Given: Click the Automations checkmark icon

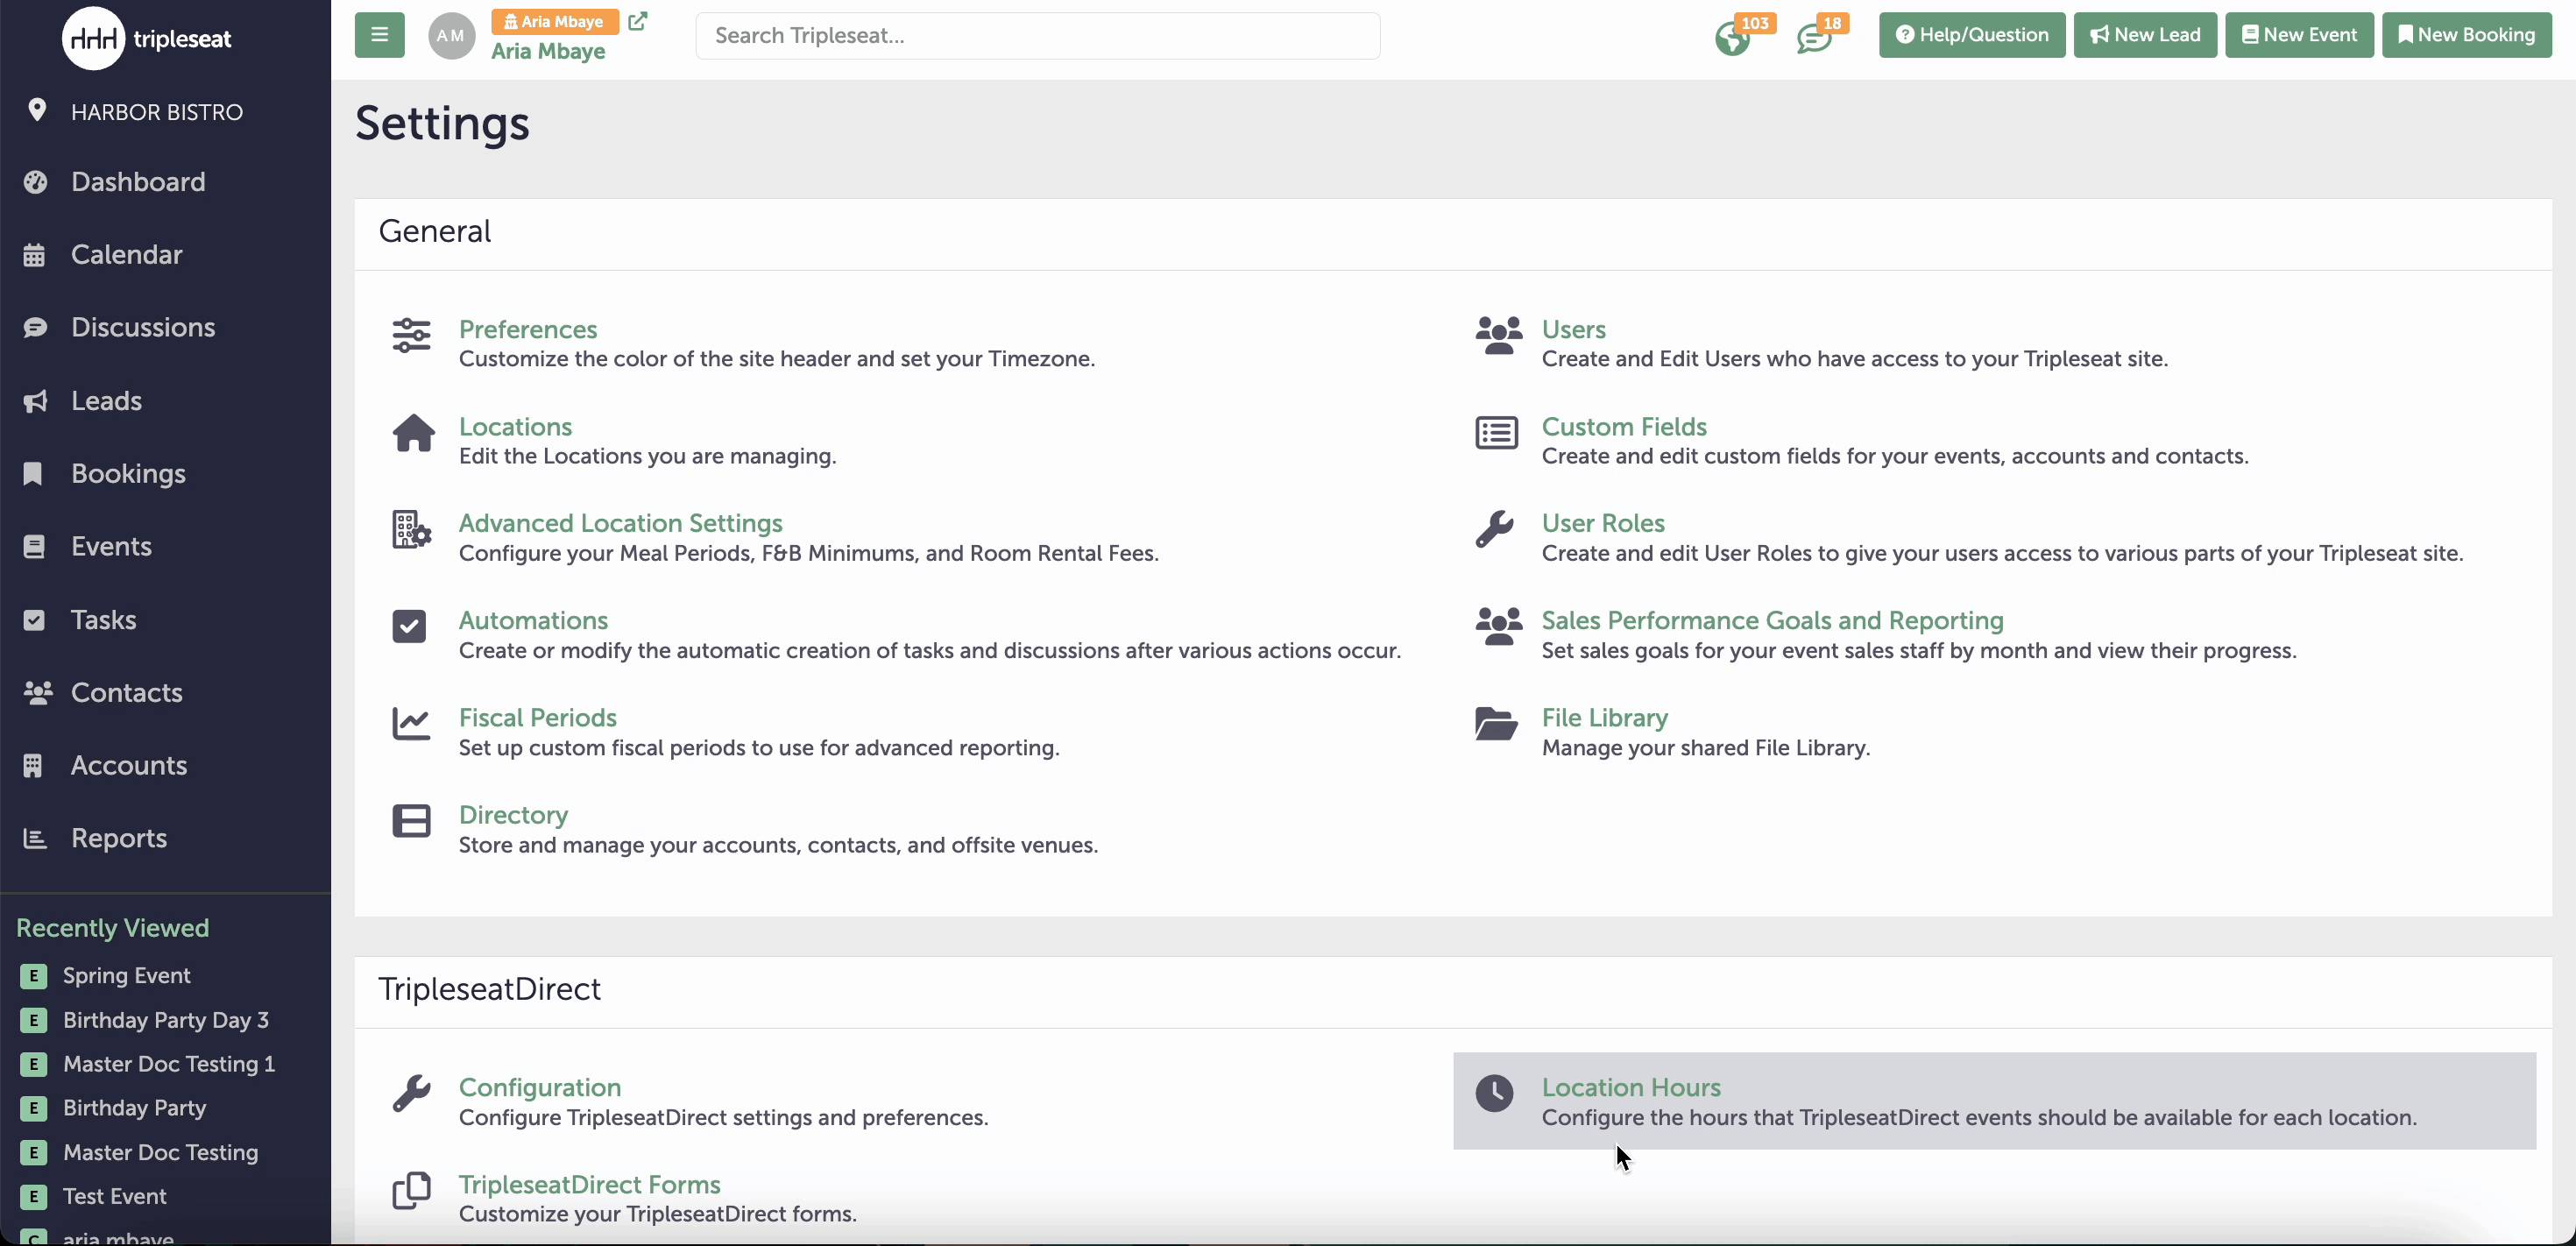Looking at the screenshot, I should (x=409, y=627).
